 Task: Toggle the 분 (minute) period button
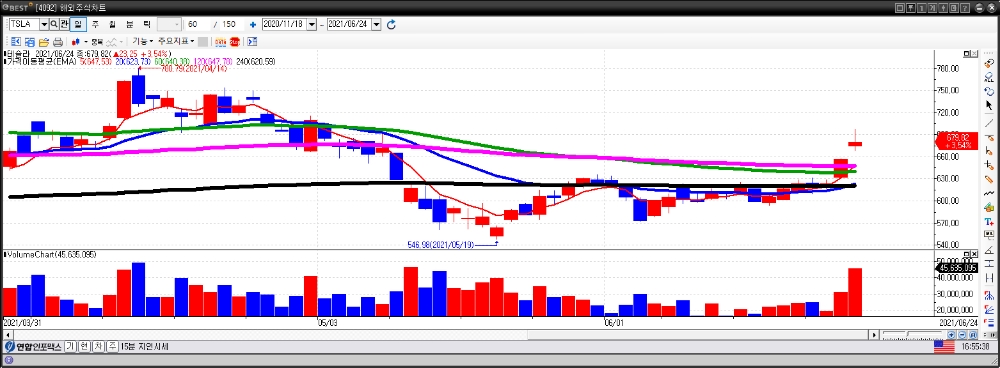click(129, 24)
